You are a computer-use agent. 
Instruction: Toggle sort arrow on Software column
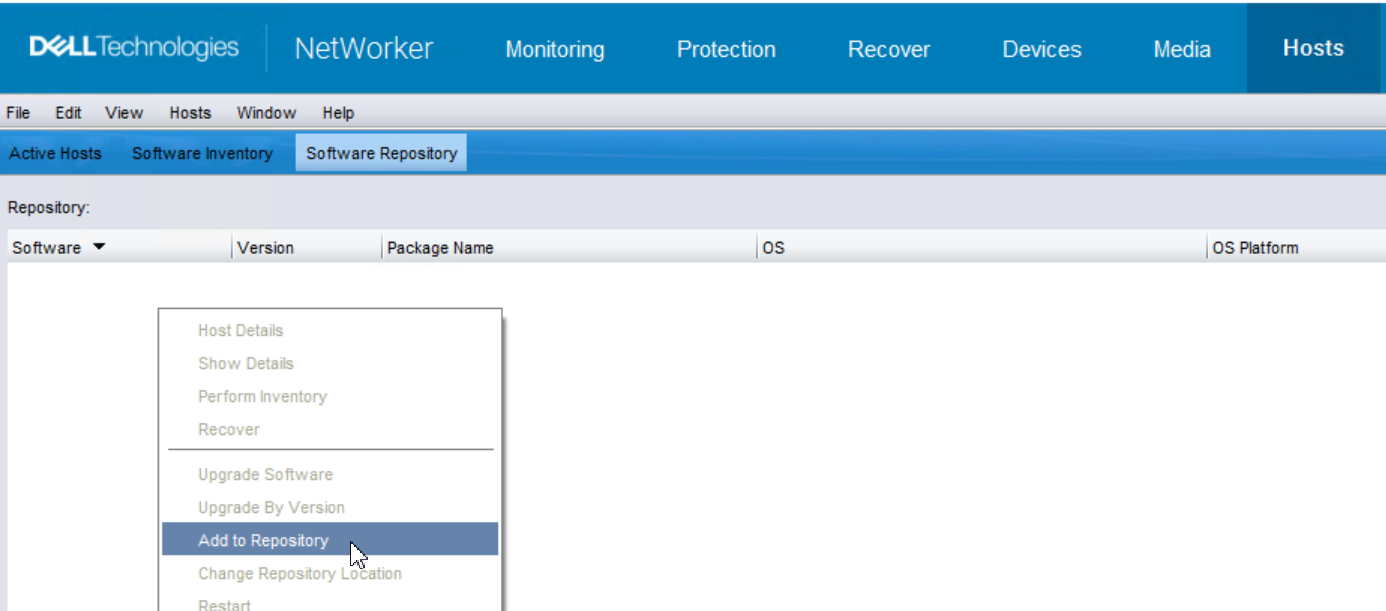[98, 247]
